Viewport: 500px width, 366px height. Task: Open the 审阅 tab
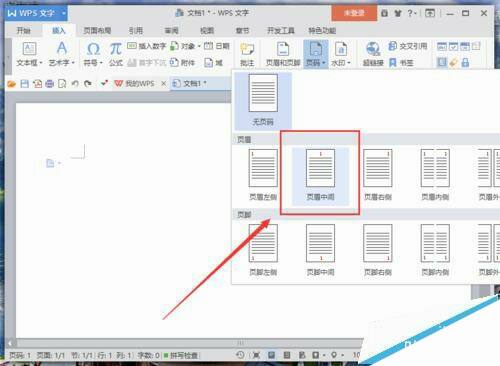(171, 31)
